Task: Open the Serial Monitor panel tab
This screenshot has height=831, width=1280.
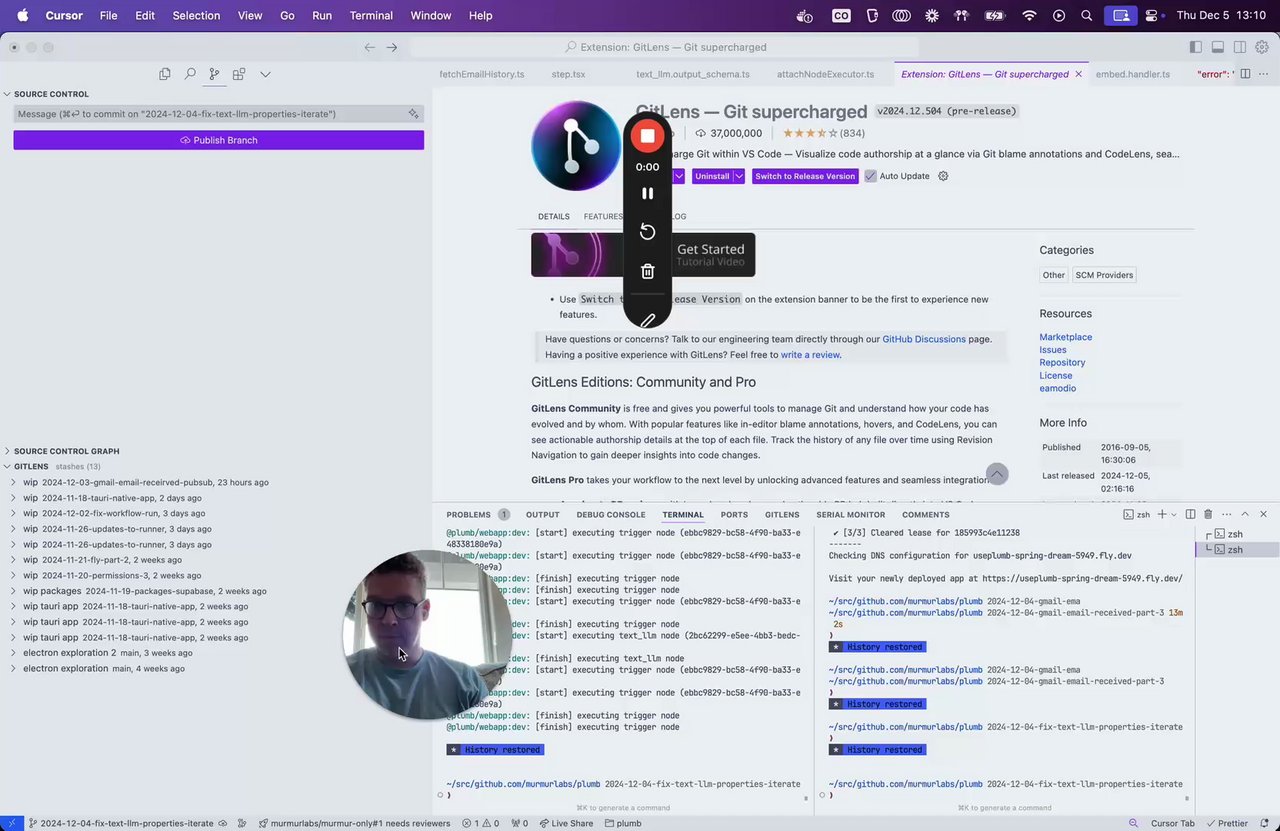Action: tap(850, 514)
